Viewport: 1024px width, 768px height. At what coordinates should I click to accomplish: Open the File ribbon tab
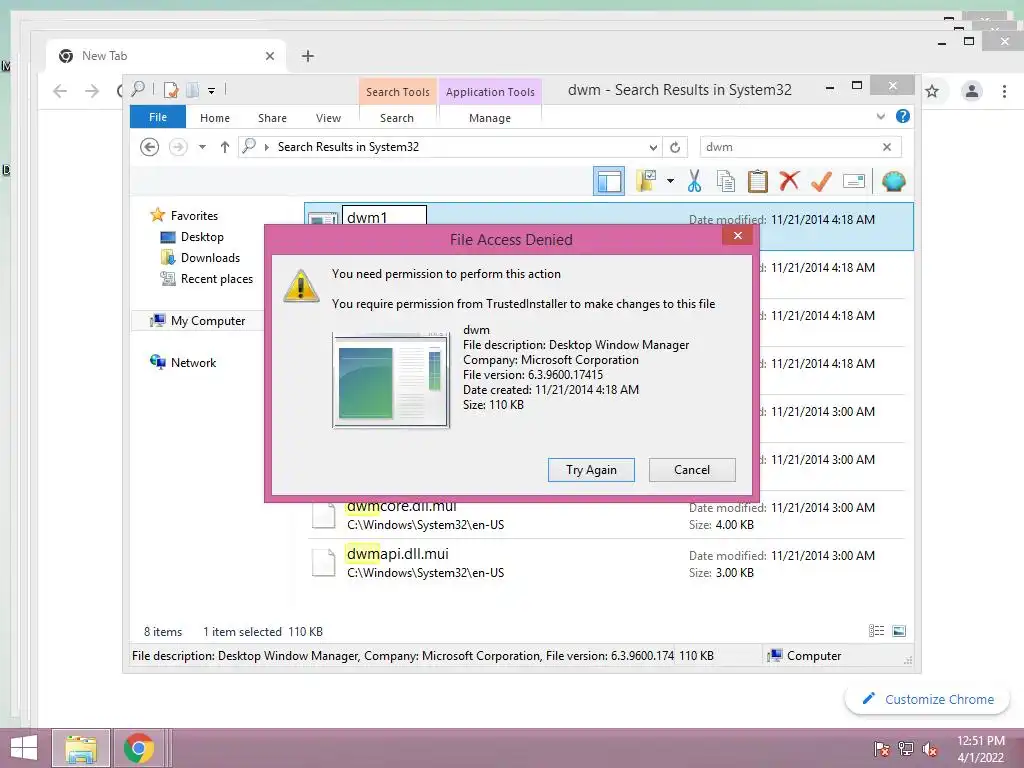tap(158, 117)
